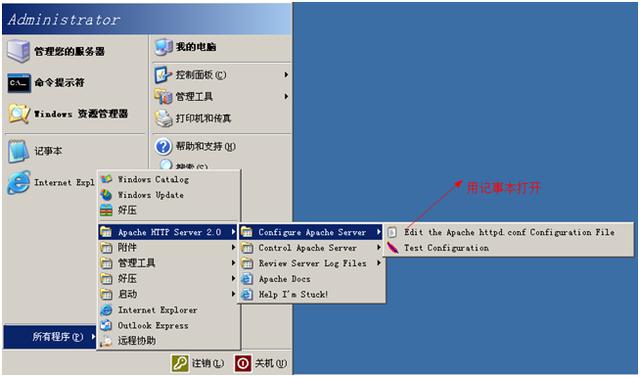640x377 pixels.
Task: Click the Windows Catalog icon
Action: pyautogui.click(x=107, y=179)
